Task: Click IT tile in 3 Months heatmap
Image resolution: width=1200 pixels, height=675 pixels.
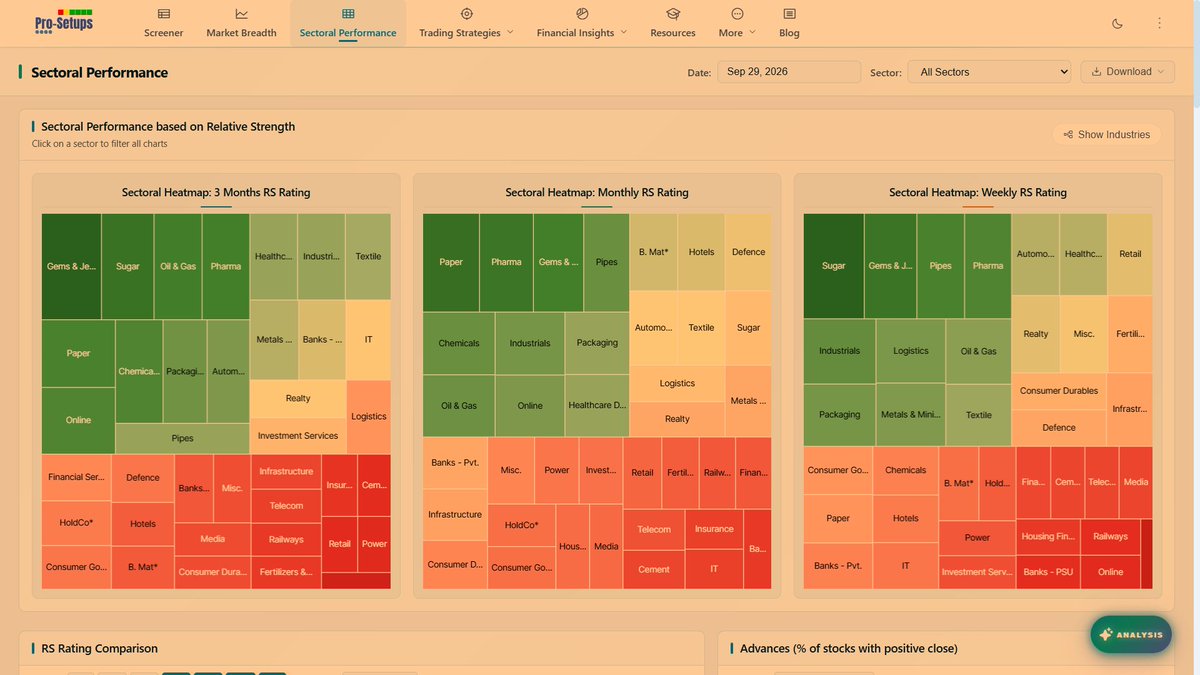Action: [x=368, y=340]
